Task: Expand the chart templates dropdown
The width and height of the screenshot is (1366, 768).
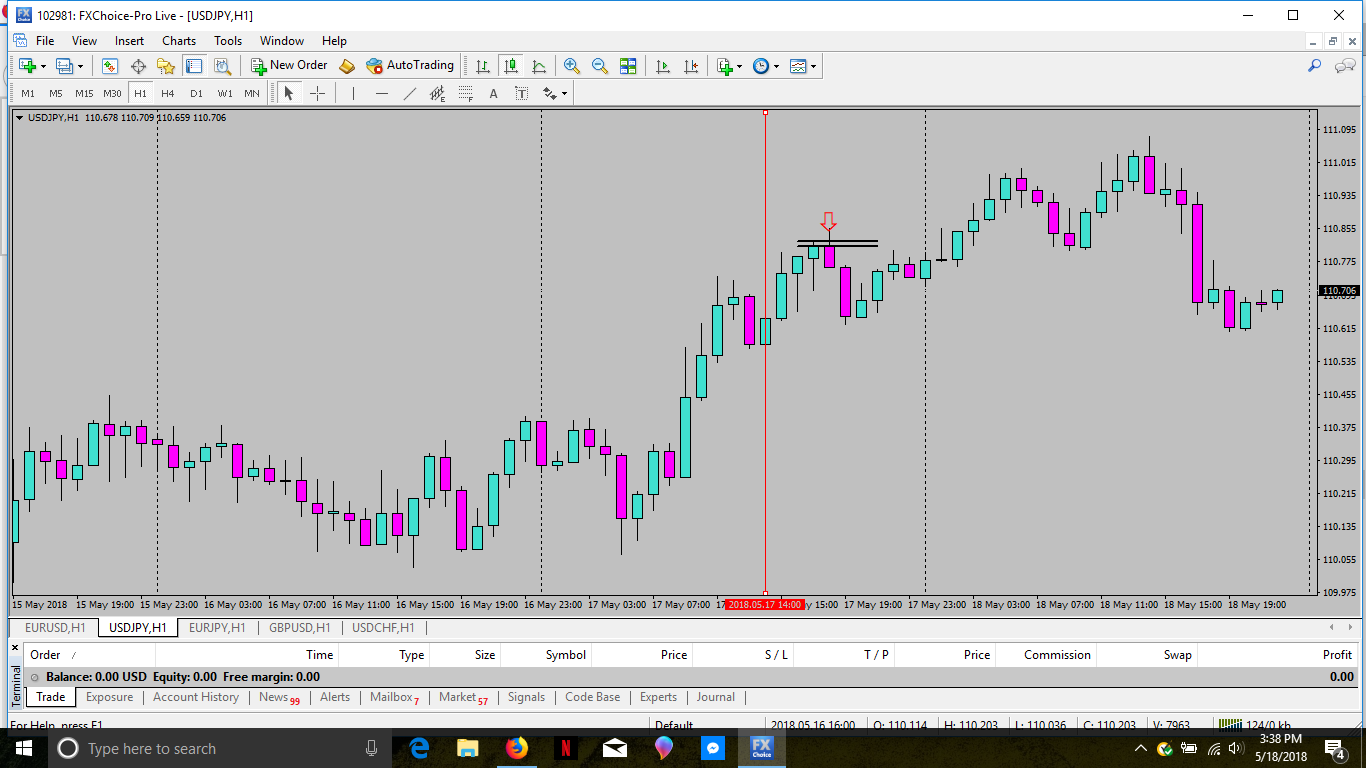Action: pyautogui.click(x=814, y=66)
